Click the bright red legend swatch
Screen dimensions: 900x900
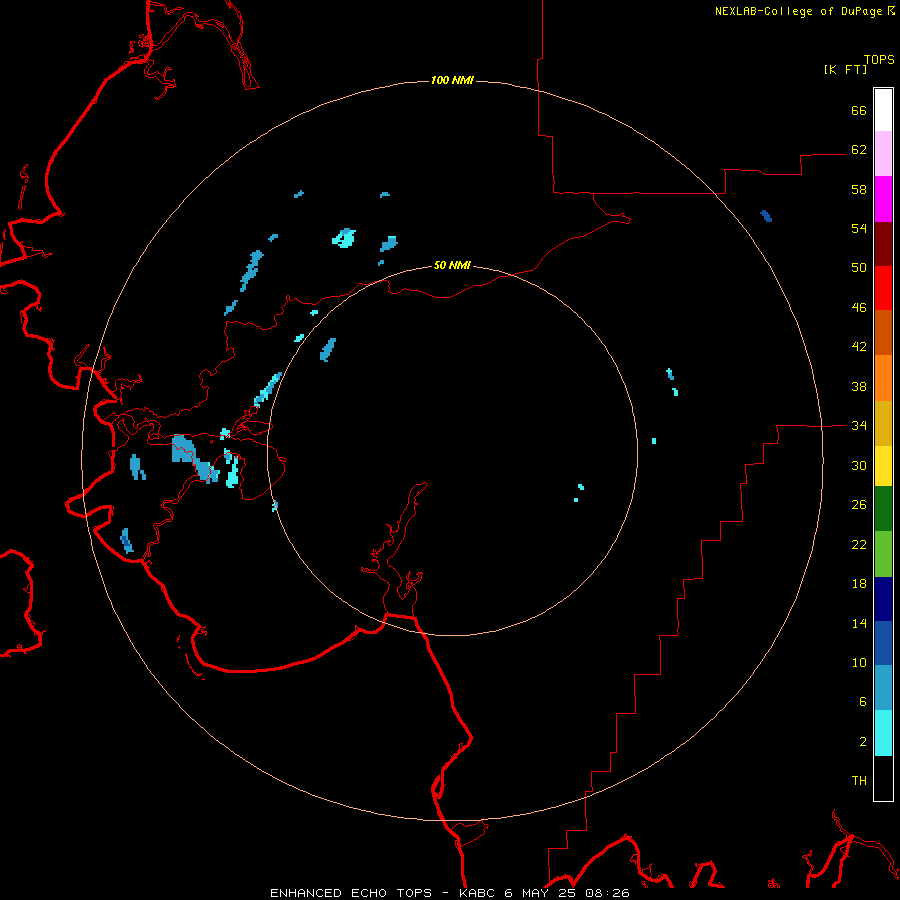click(883, 288)
